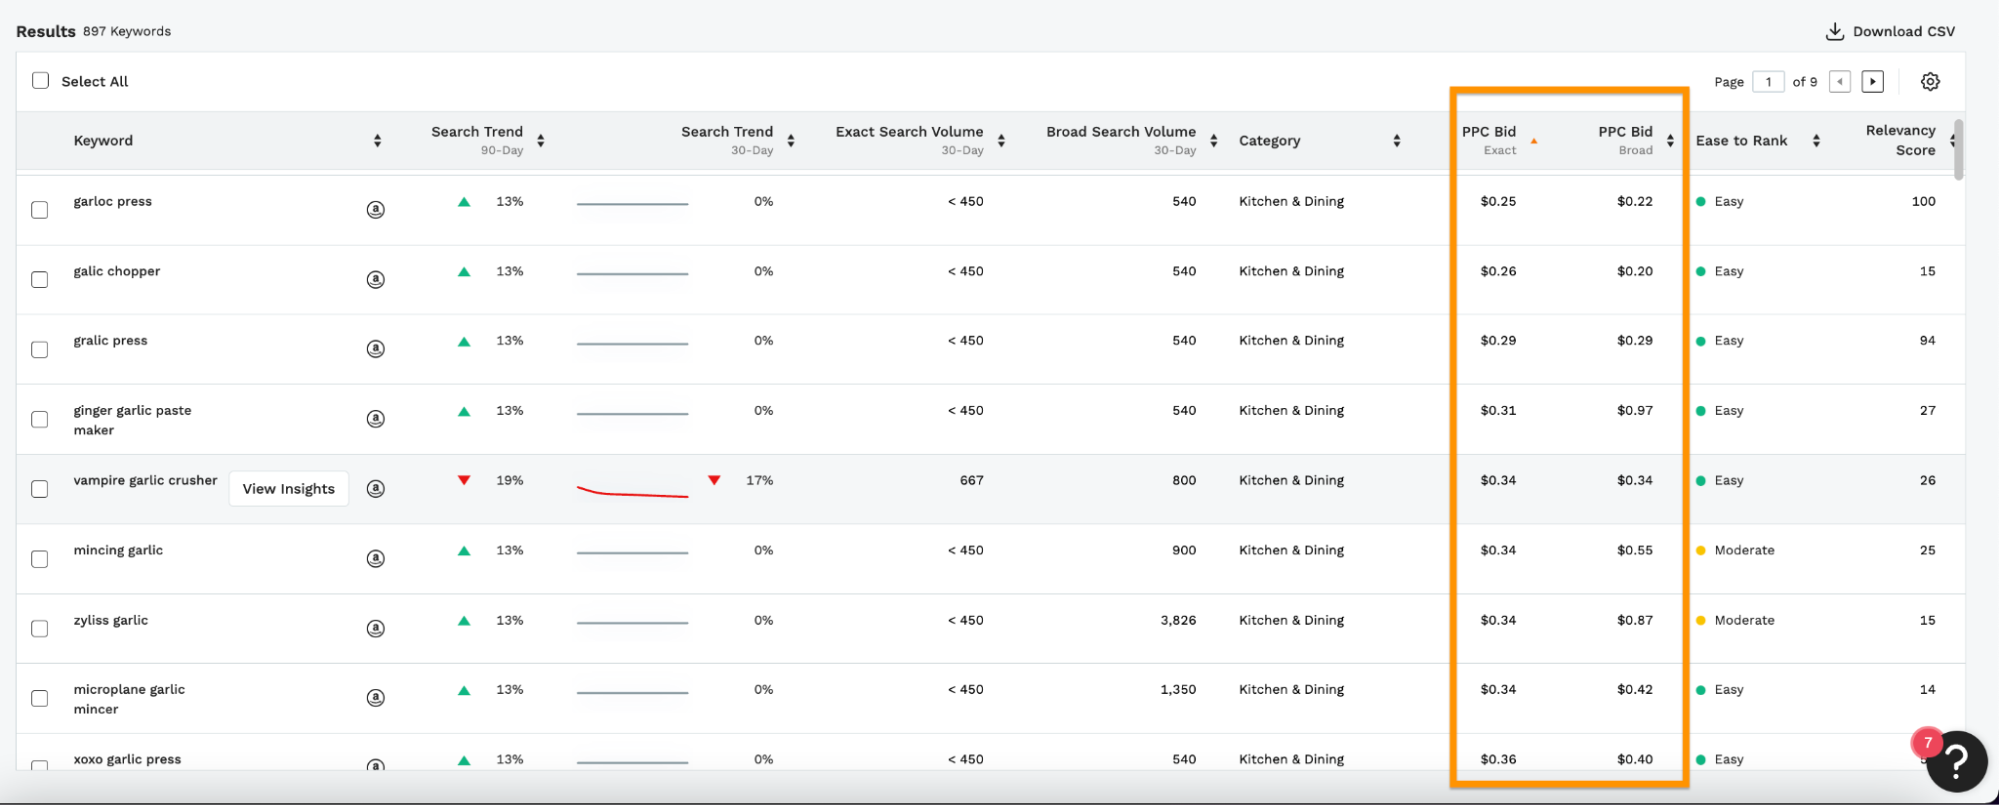
Task: Go to previous results page arrow
Action: 1839,82
